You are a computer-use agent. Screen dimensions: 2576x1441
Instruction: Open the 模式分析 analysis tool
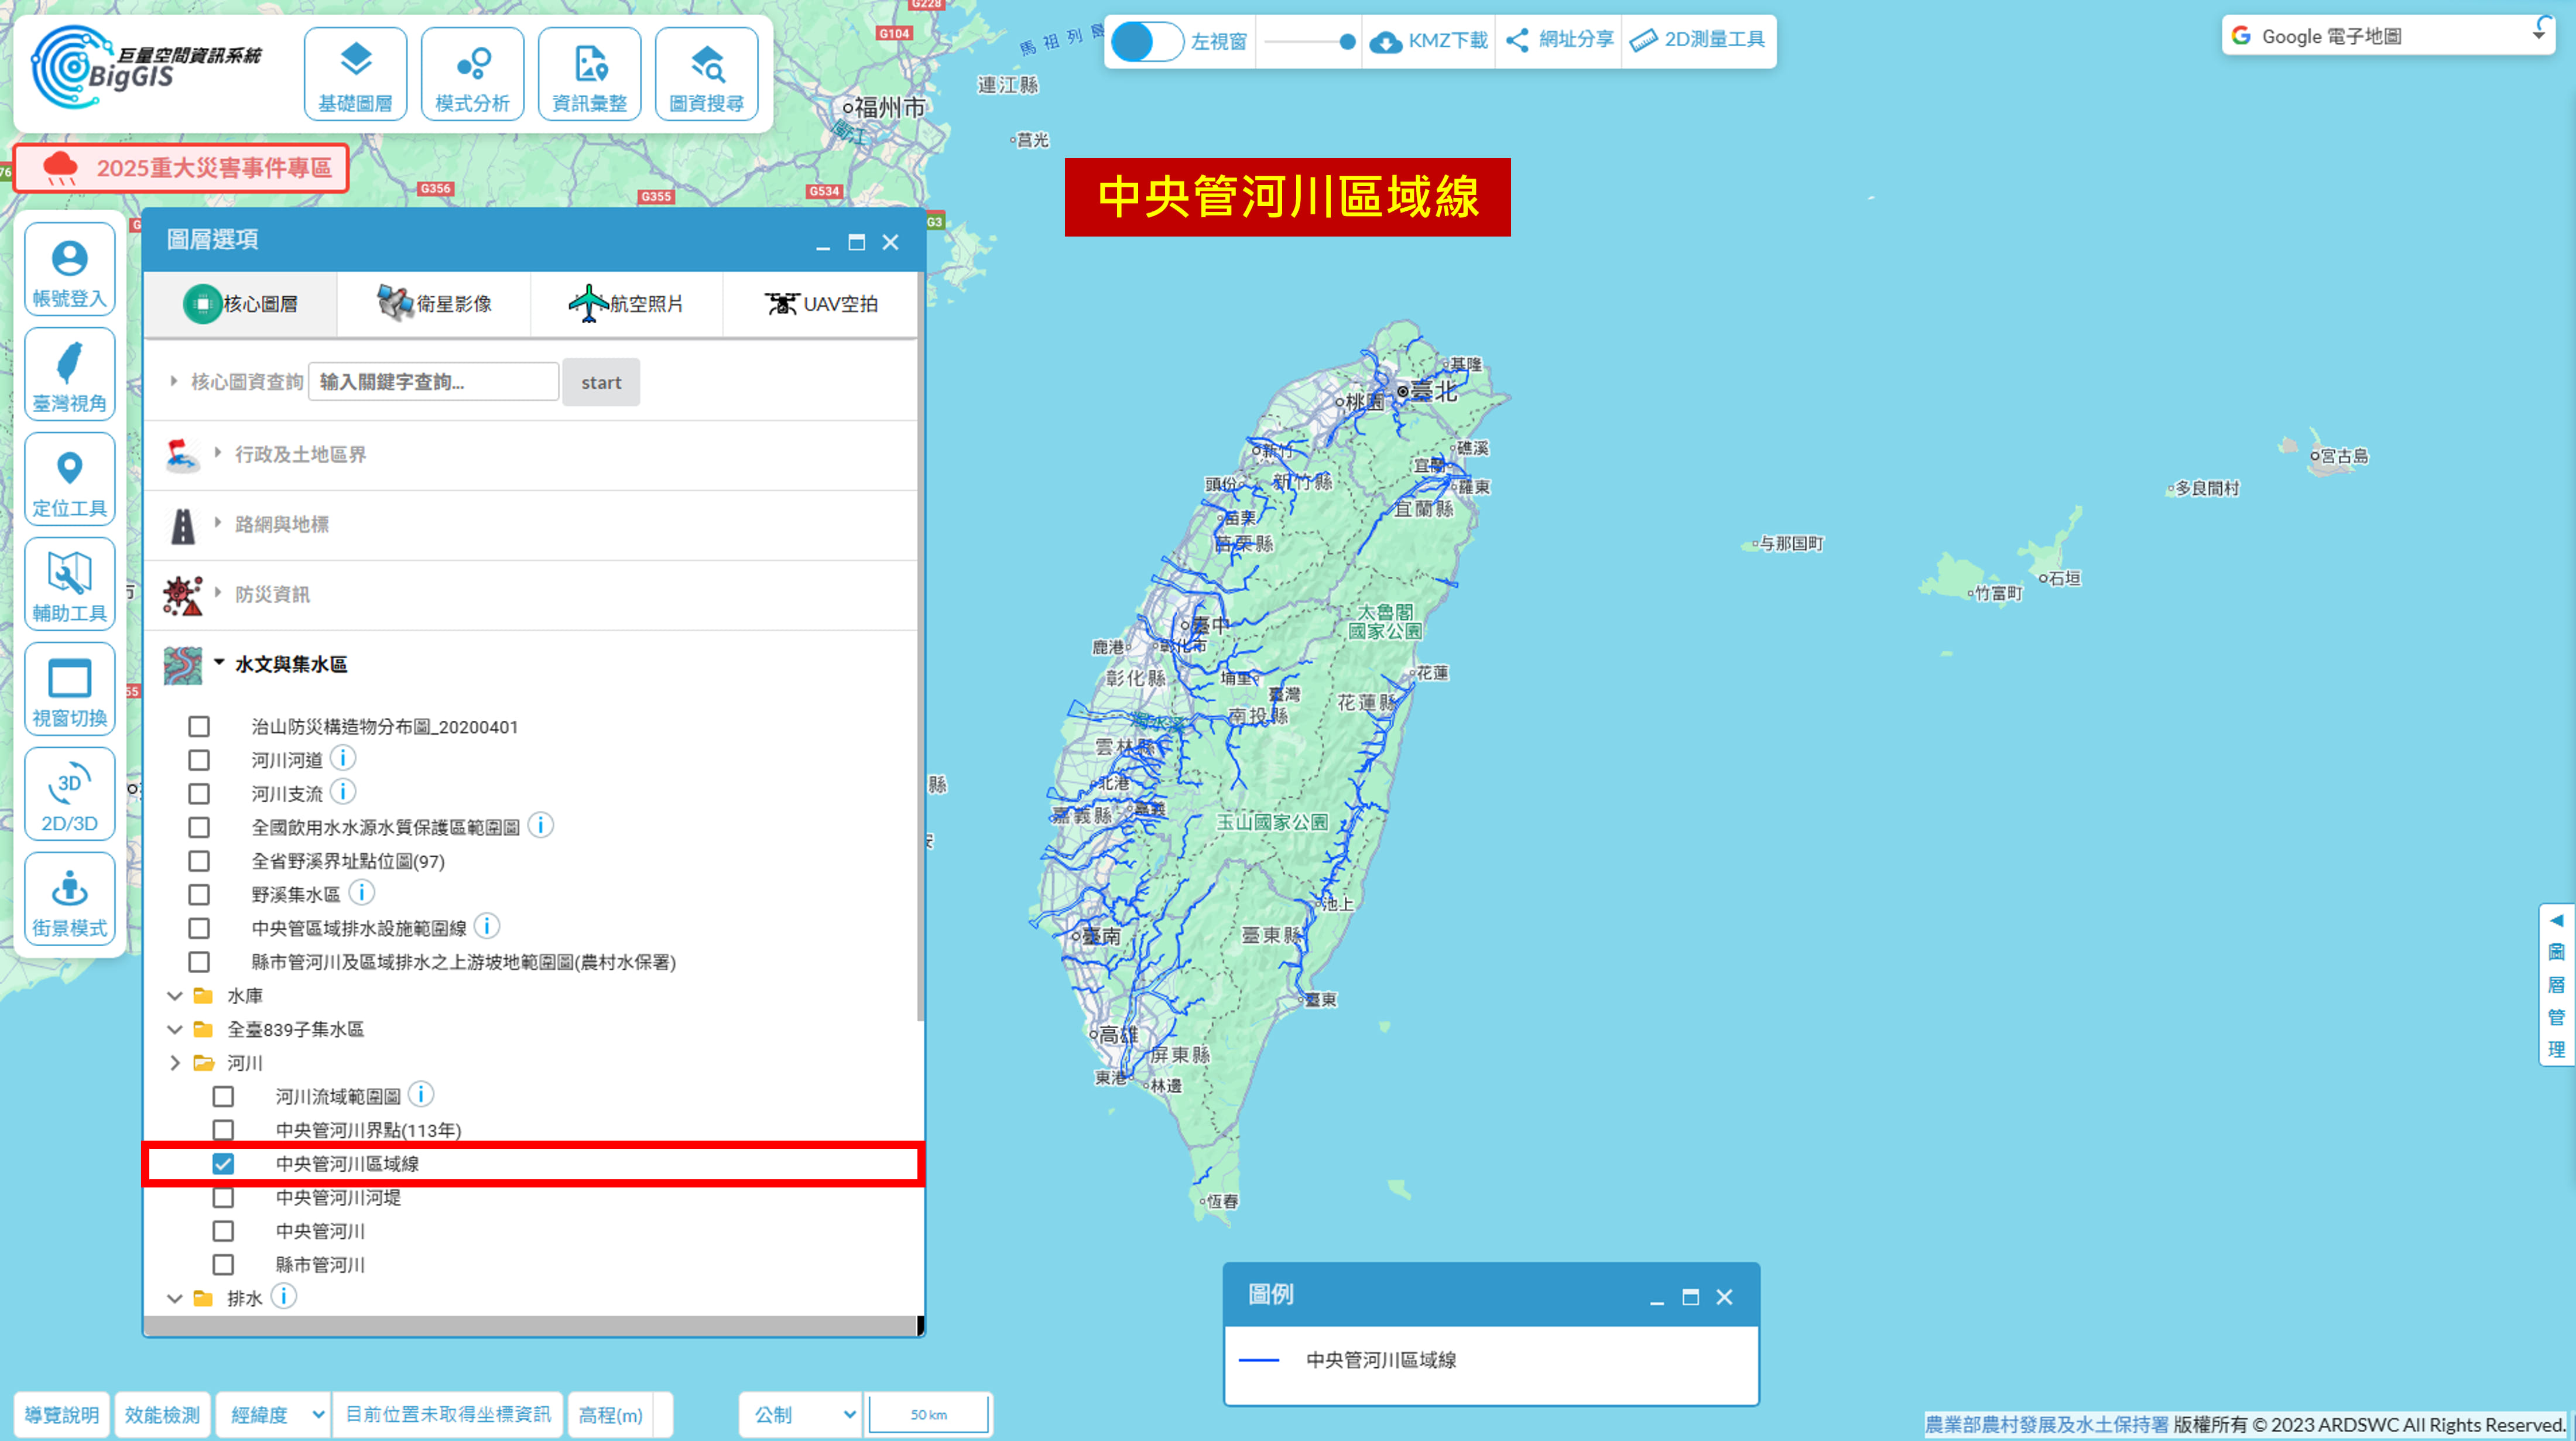(x=472, y=74)
